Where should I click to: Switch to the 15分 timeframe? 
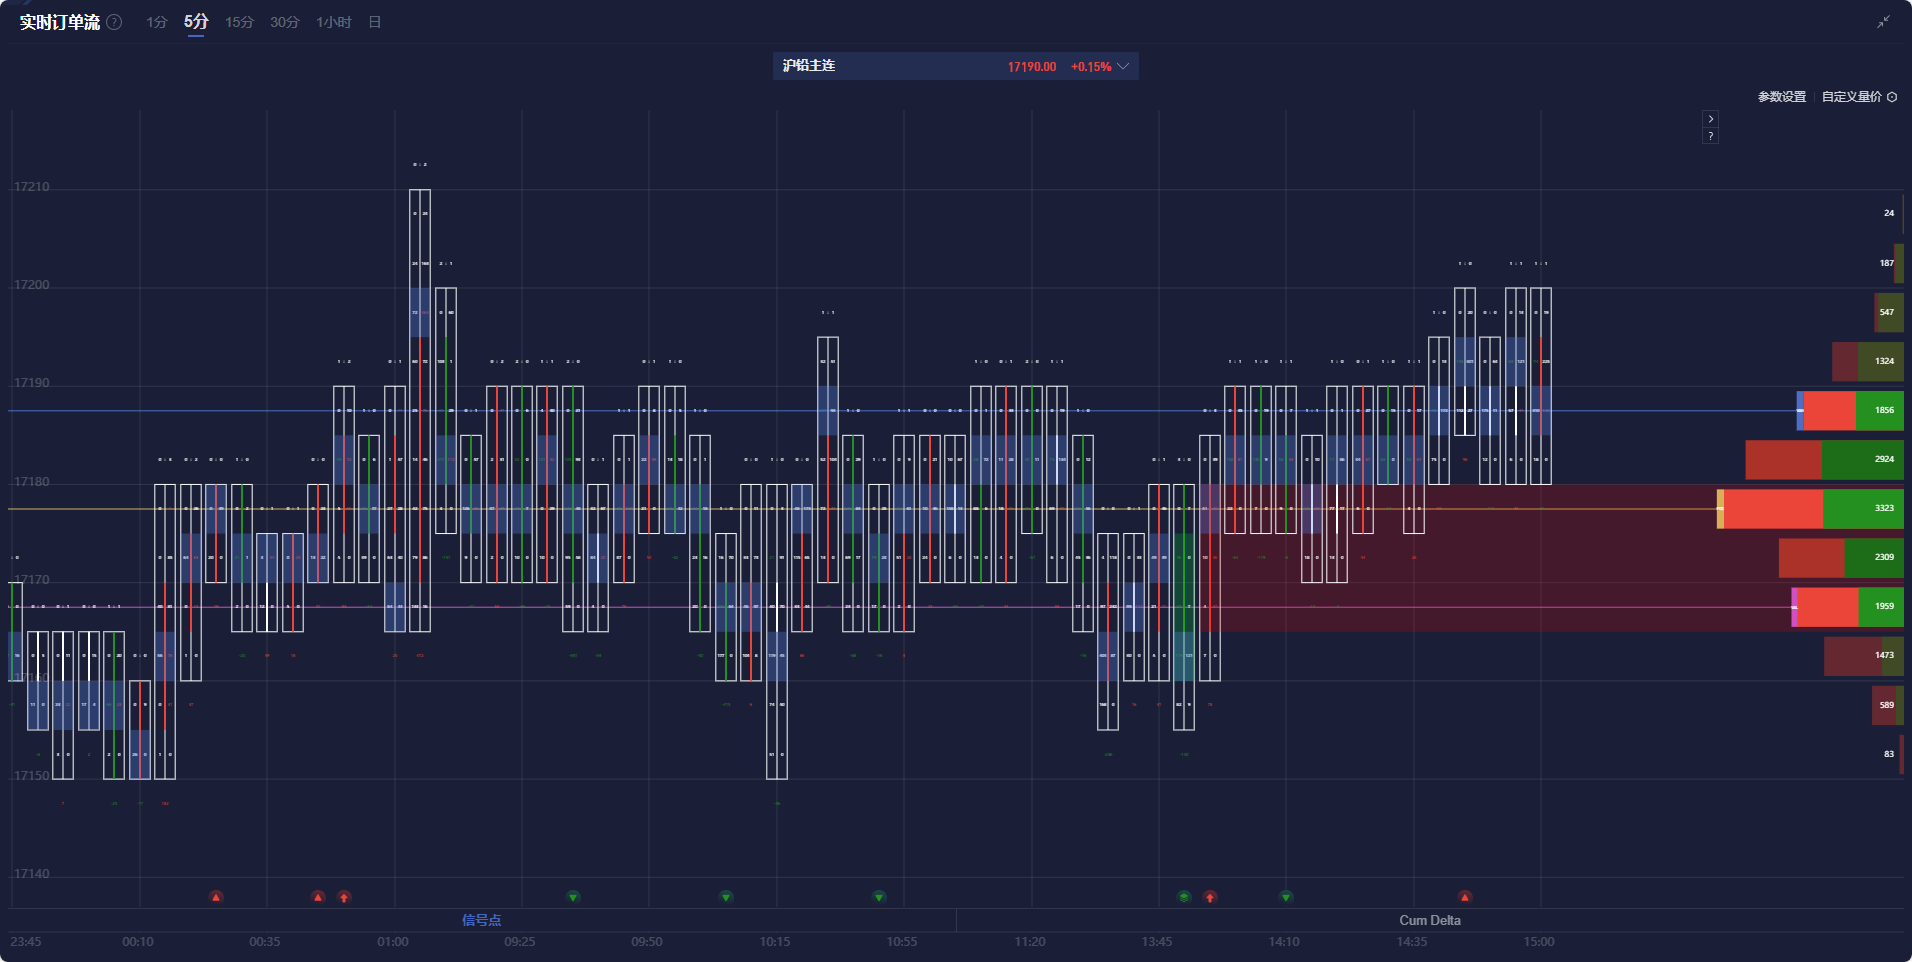239,21
